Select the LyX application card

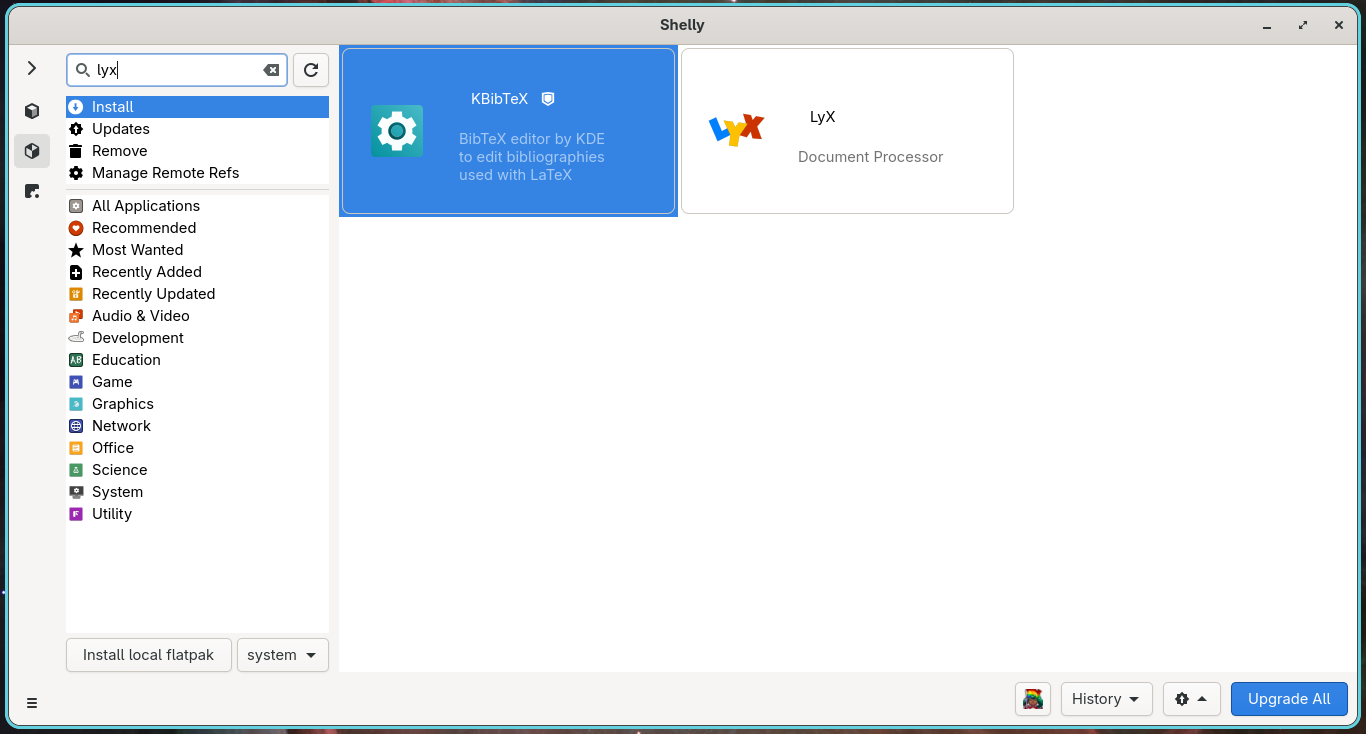847,131
